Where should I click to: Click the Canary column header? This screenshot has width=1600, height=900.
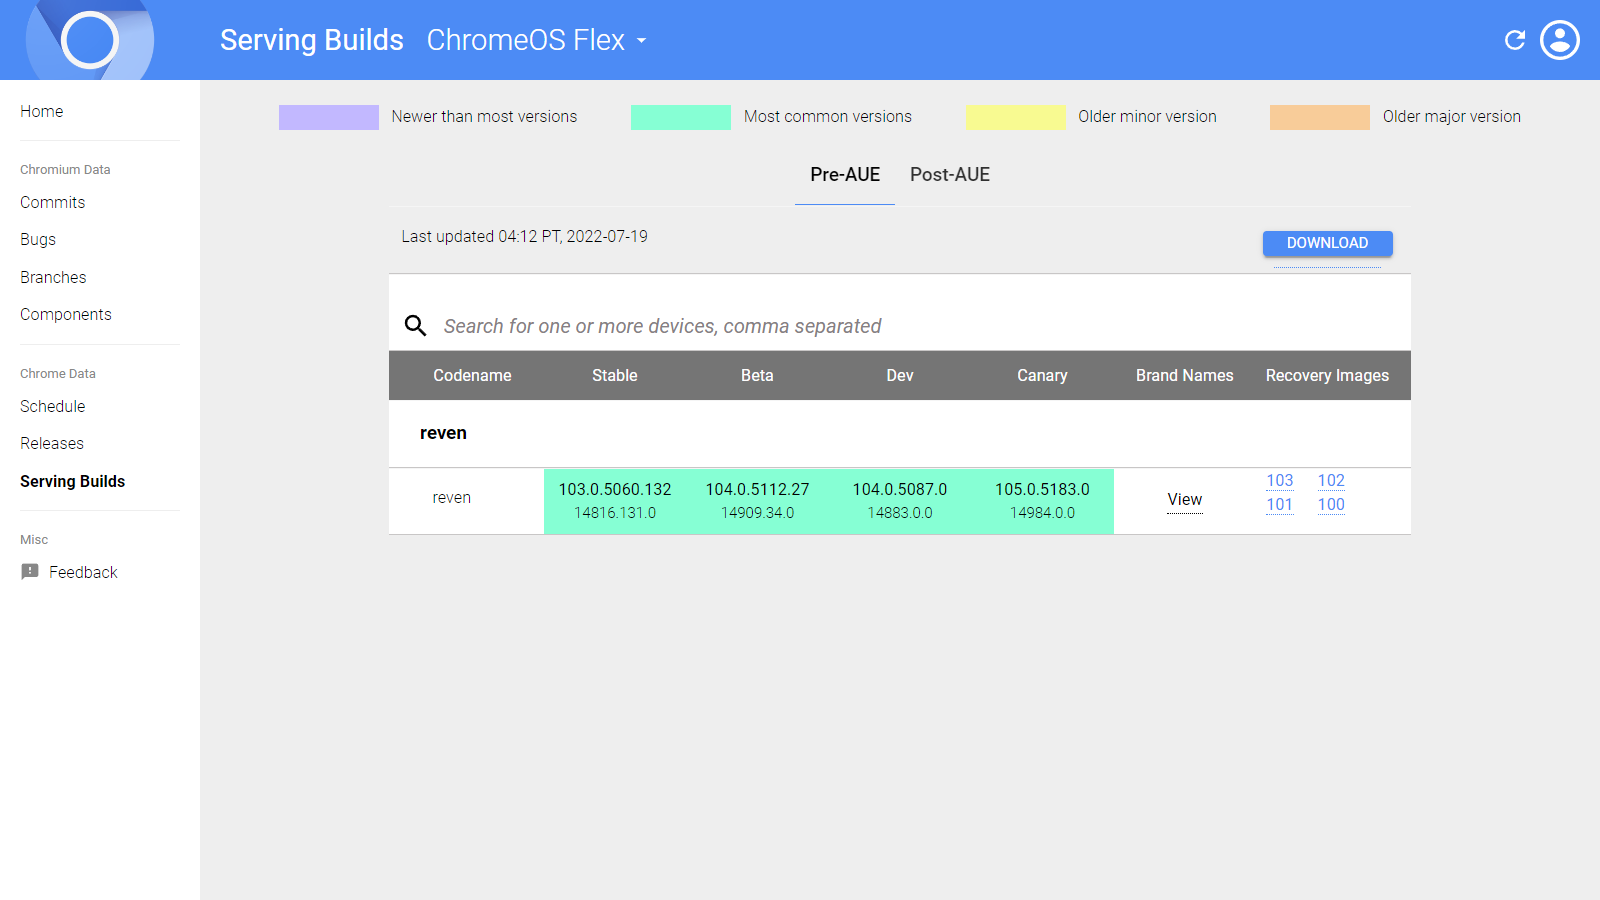[x=1042, y=376]
